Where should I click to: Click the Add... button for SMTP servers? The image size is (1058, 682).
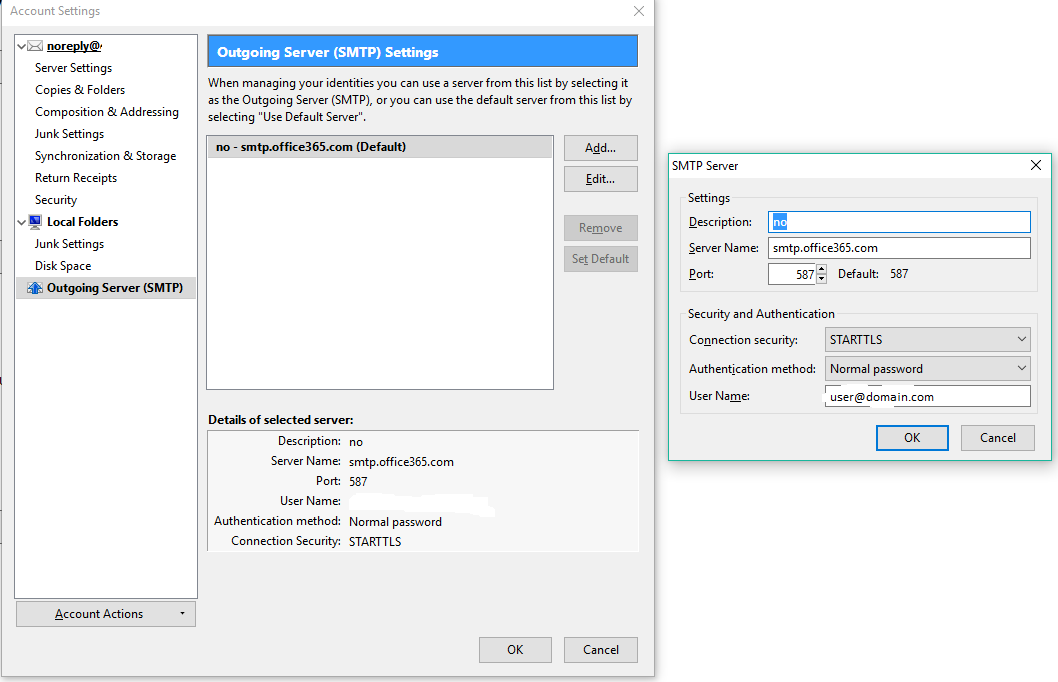click(600, 148)
